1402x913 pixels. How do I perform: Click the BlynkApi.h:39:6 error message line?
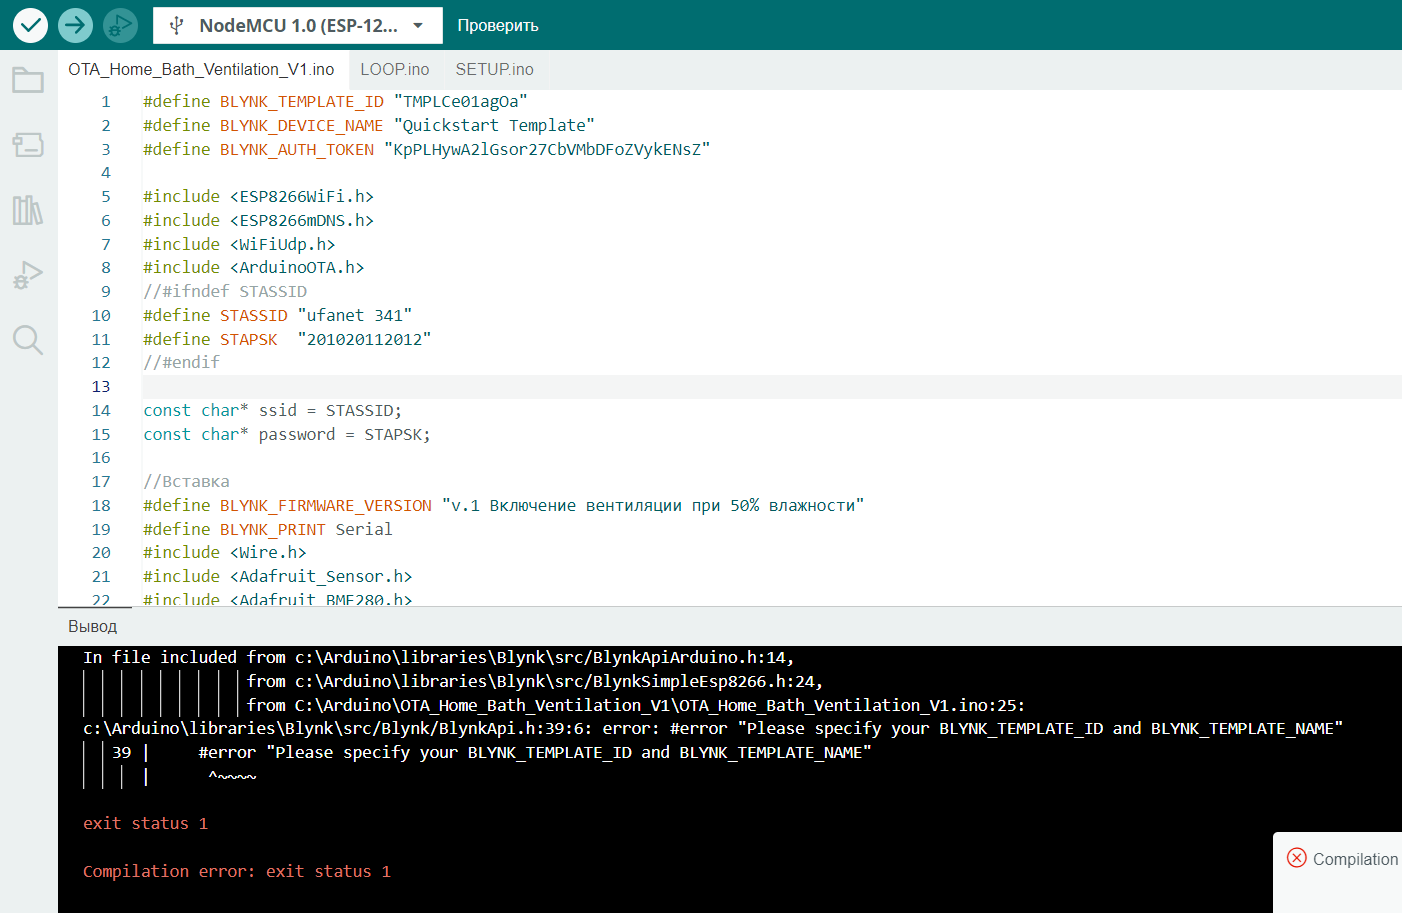(713, 728)
